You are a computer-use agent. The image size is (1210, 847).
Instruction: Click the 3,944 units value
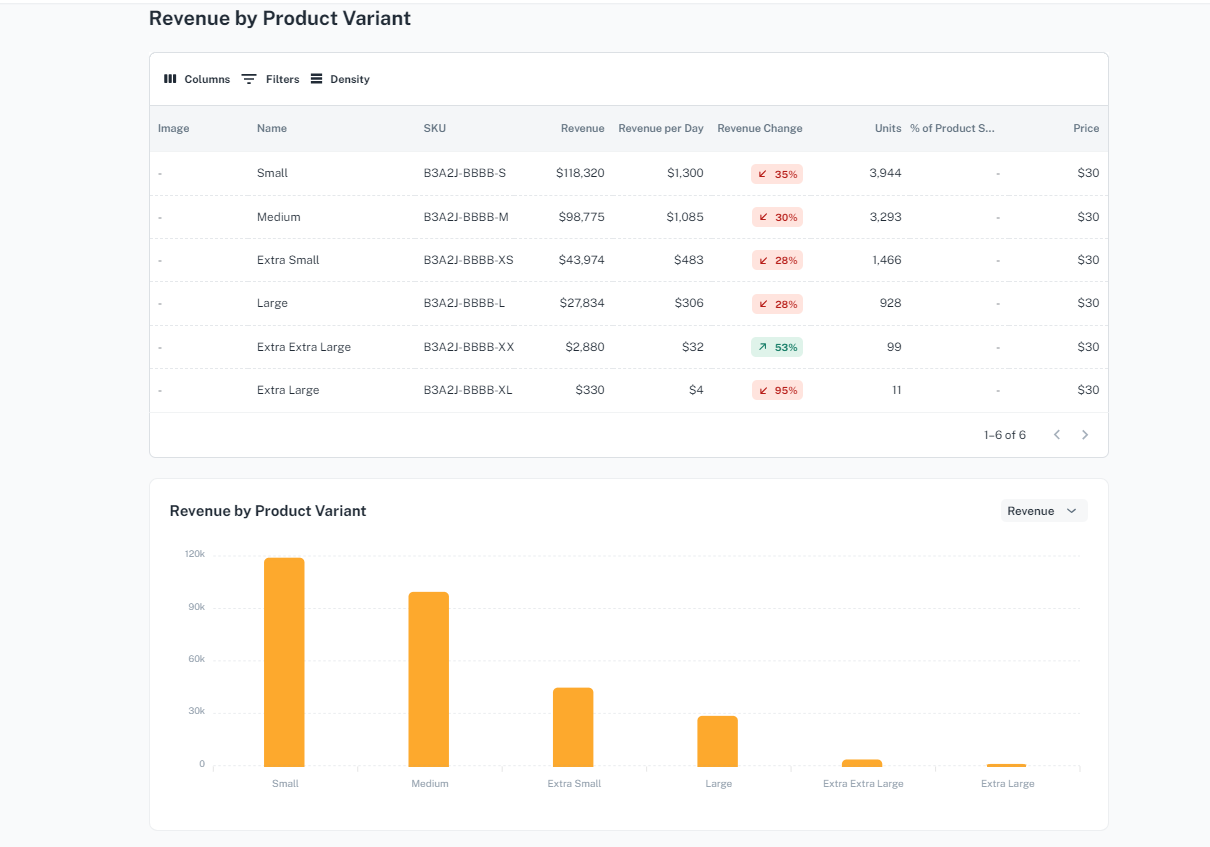(885, 173)
